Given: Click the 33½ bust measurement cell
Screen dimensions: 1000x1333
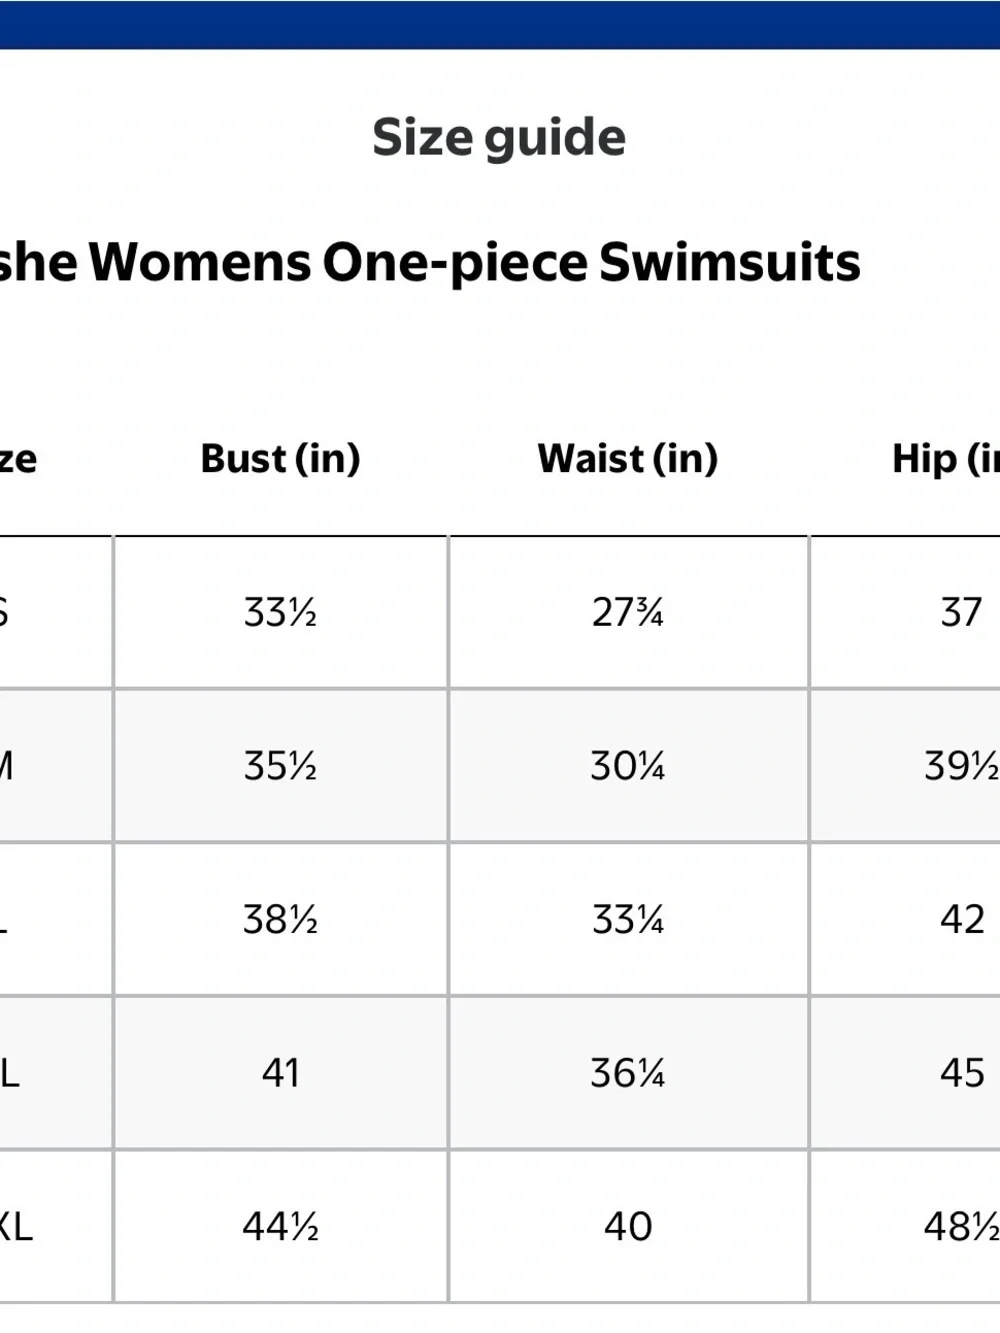Looking at the screenshot, I should pyautogui.click(x=281, y=612).
